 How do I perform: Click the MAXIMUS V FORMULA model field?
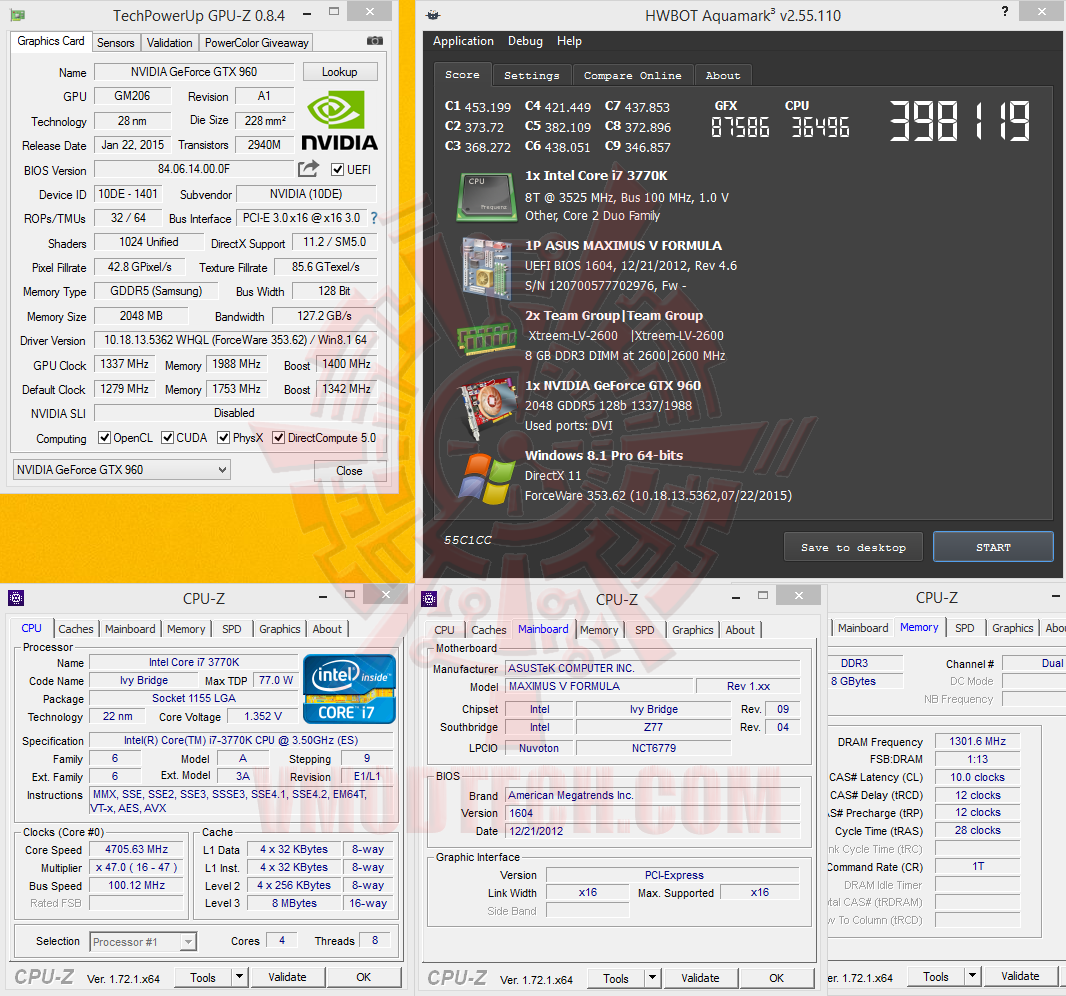point(599,686)
